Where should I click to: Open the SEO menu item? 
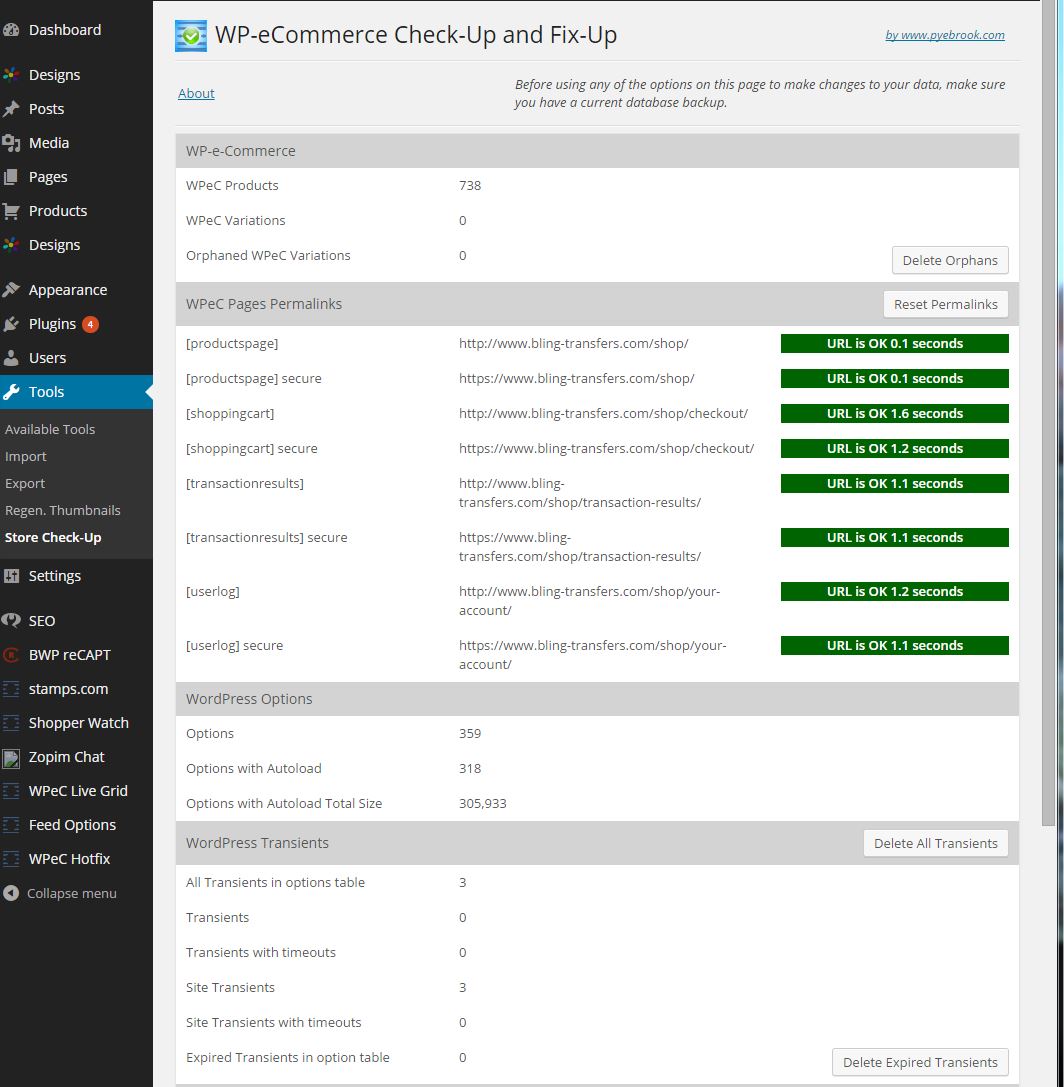[42, 621]
